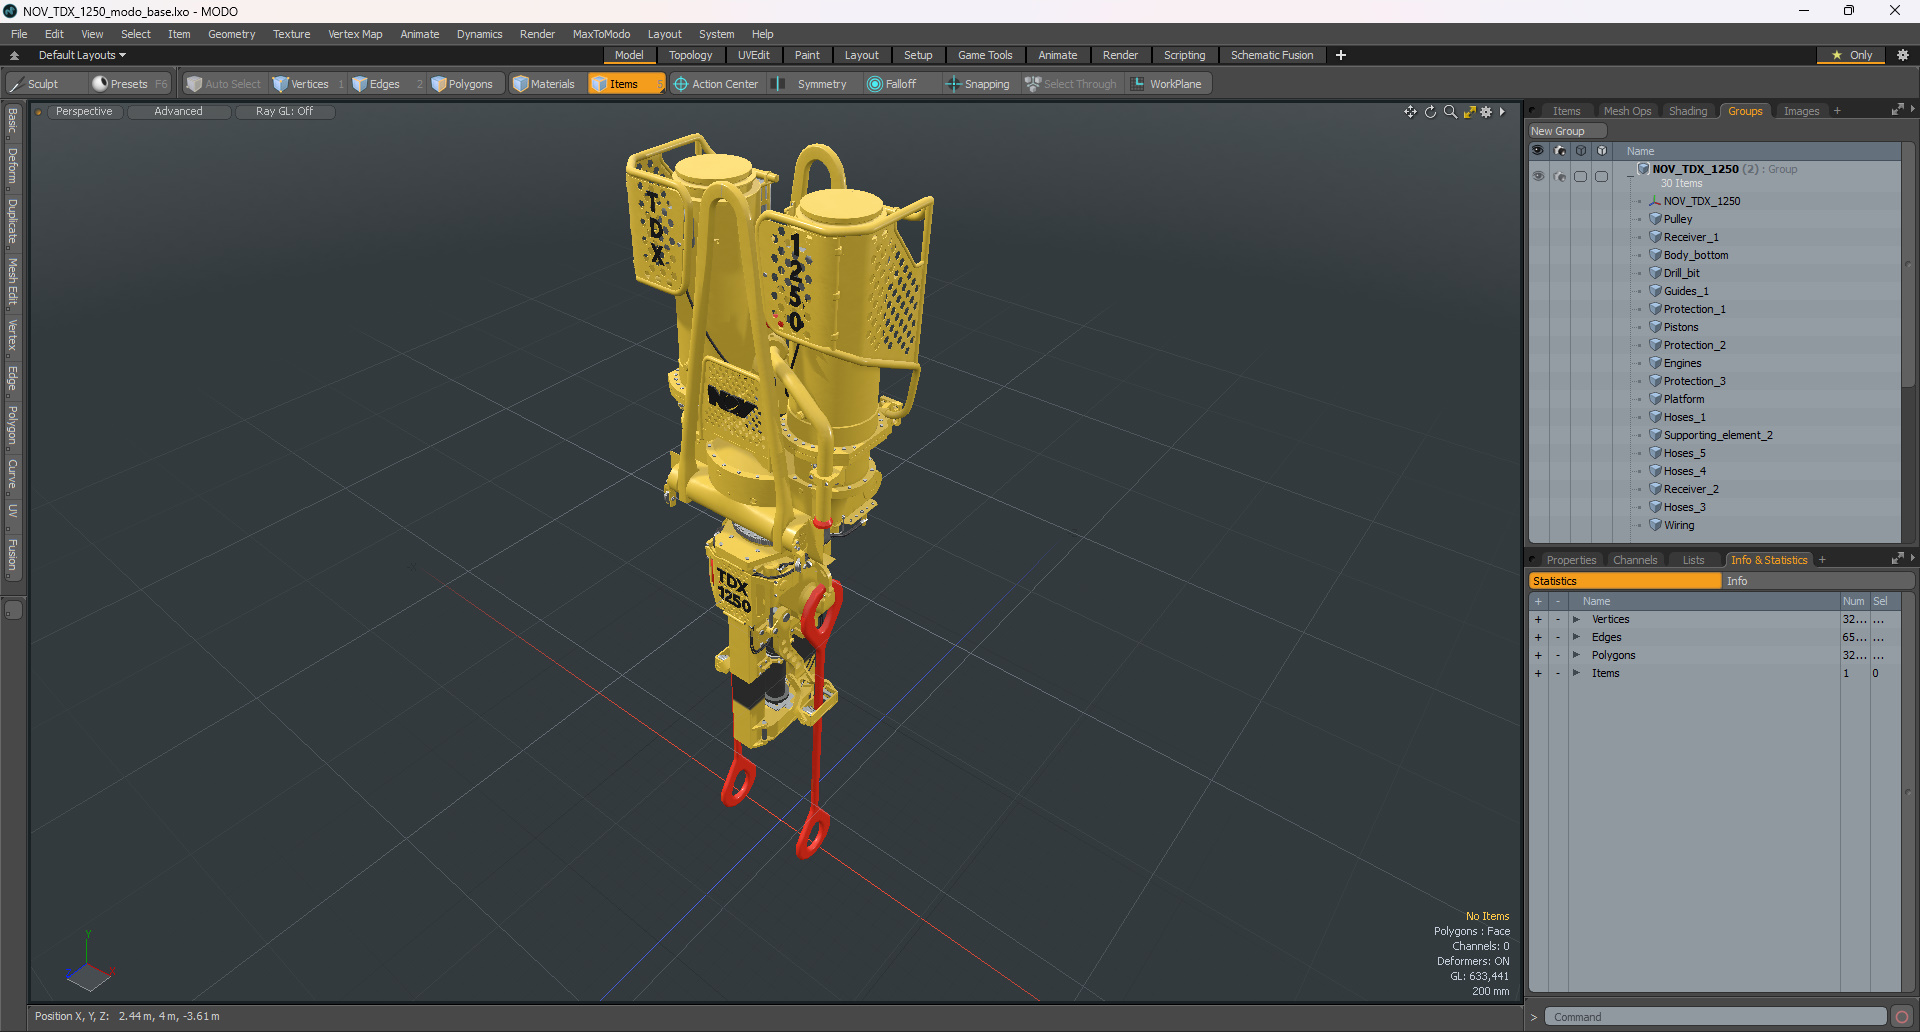Toggle the Only star button

click(x=1851, y=55)
